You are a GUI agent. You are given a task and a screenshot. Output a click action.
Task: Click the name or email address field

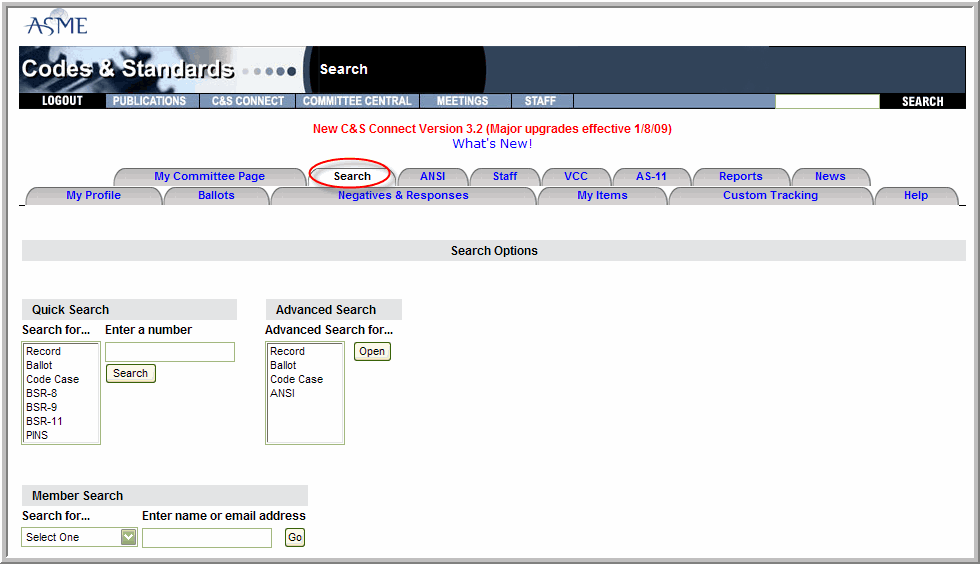pos(207,538)
